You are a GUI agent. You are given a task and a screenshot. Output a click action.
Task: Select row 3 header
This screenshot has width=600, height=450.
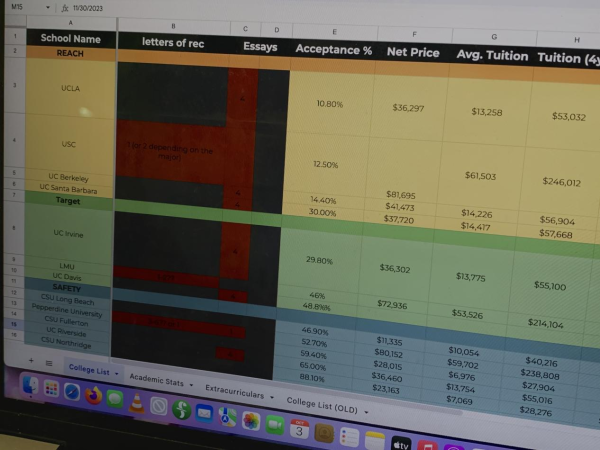click(15, 85)
